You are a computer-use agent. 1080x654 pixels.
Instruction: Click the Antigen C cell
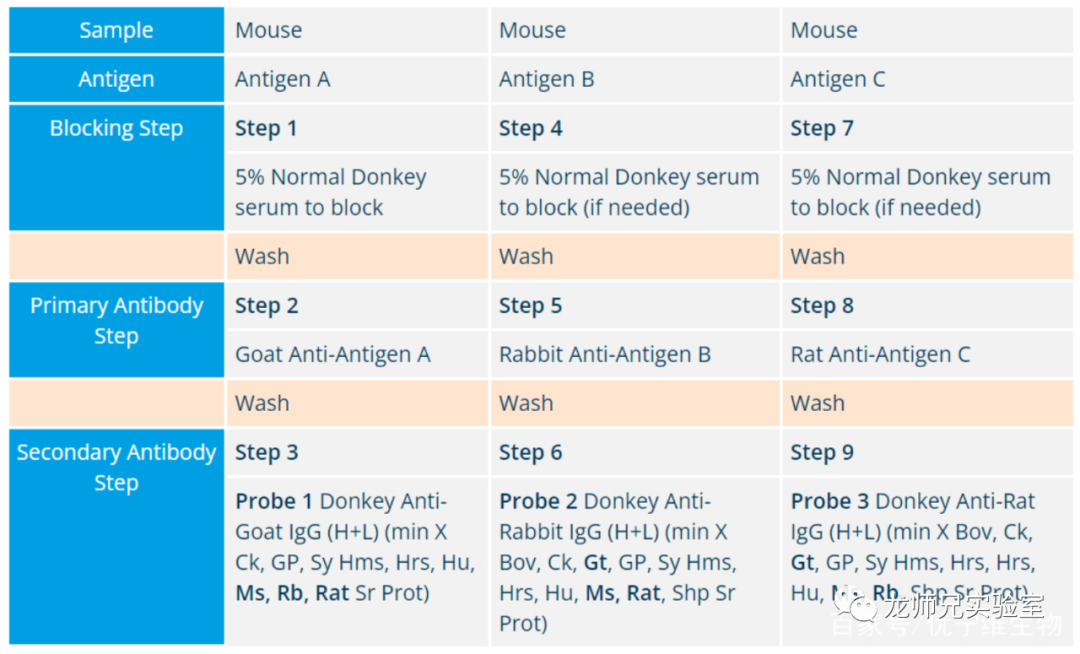click(837, 79)
